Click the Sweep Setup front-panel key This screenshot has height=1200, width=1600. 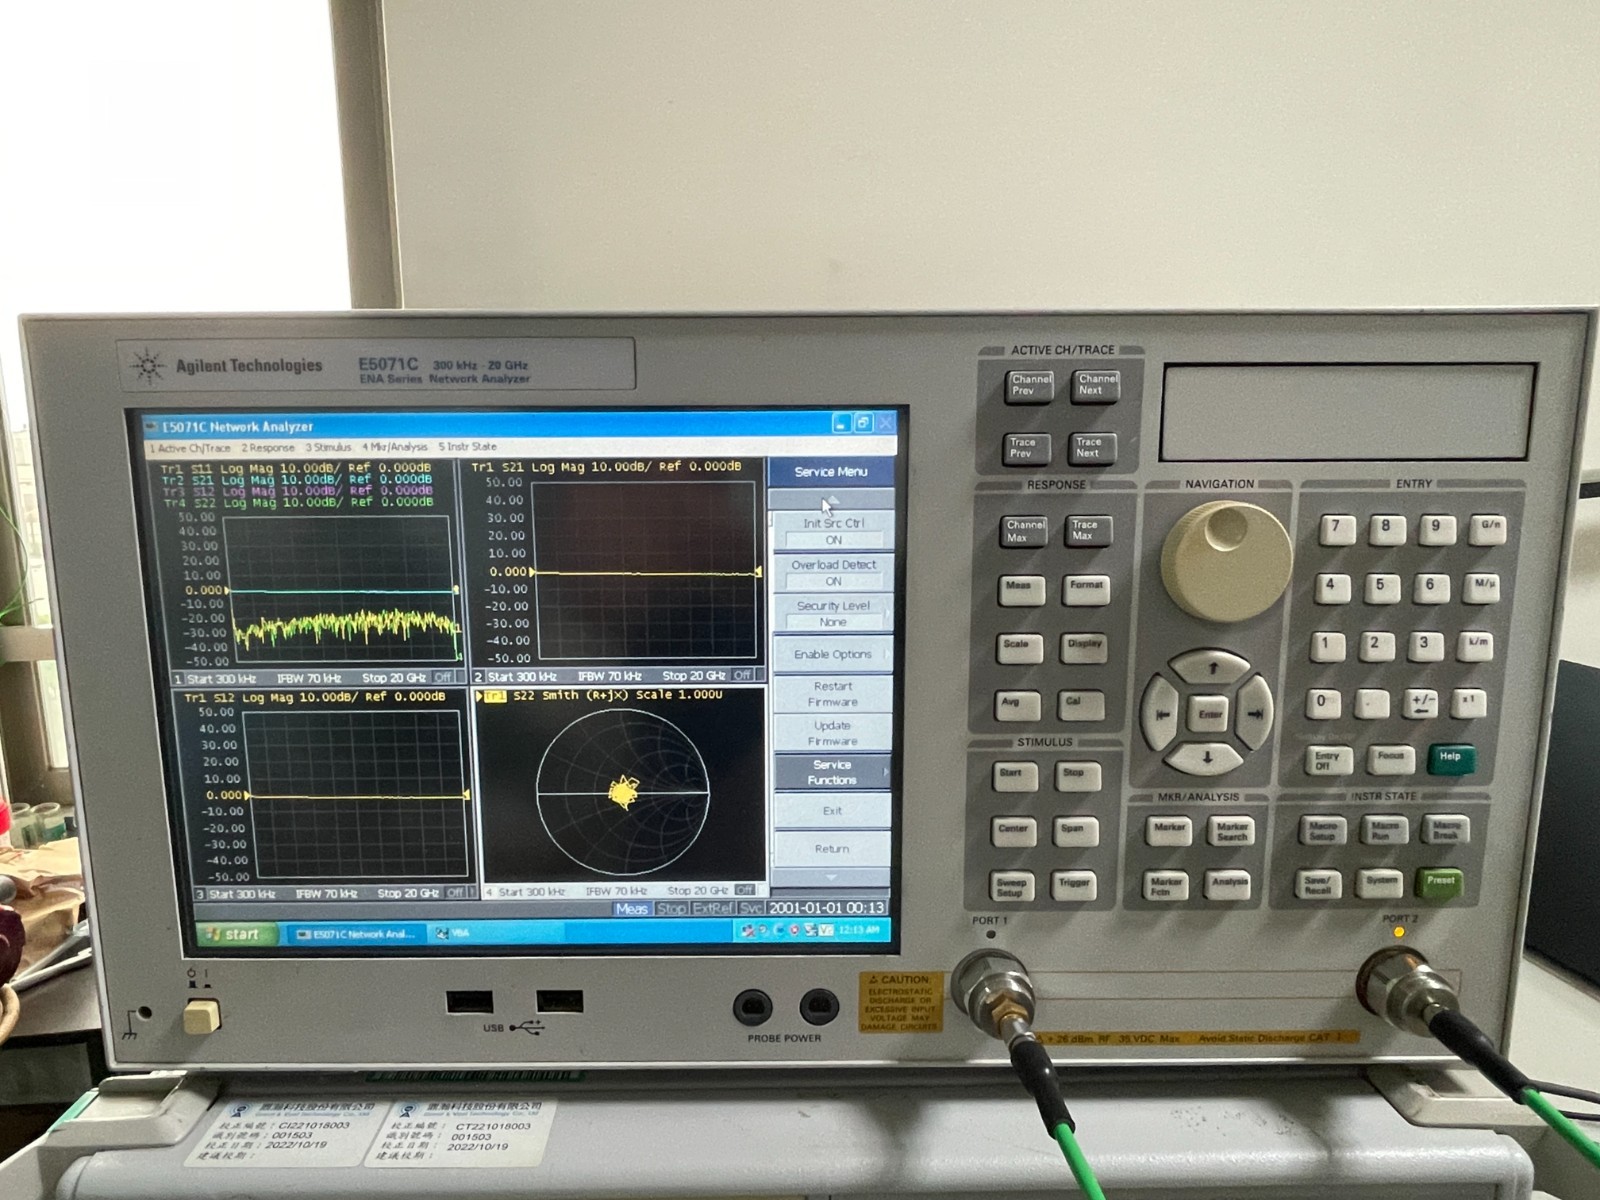(1010, 886)
